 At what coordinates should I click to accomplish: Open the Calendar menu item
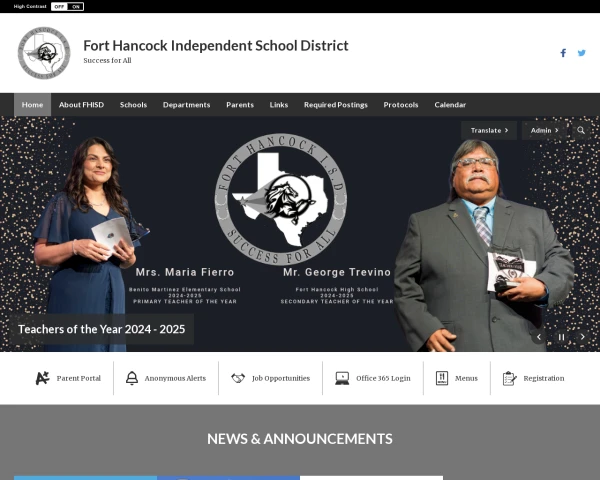(x=450, y=104)
